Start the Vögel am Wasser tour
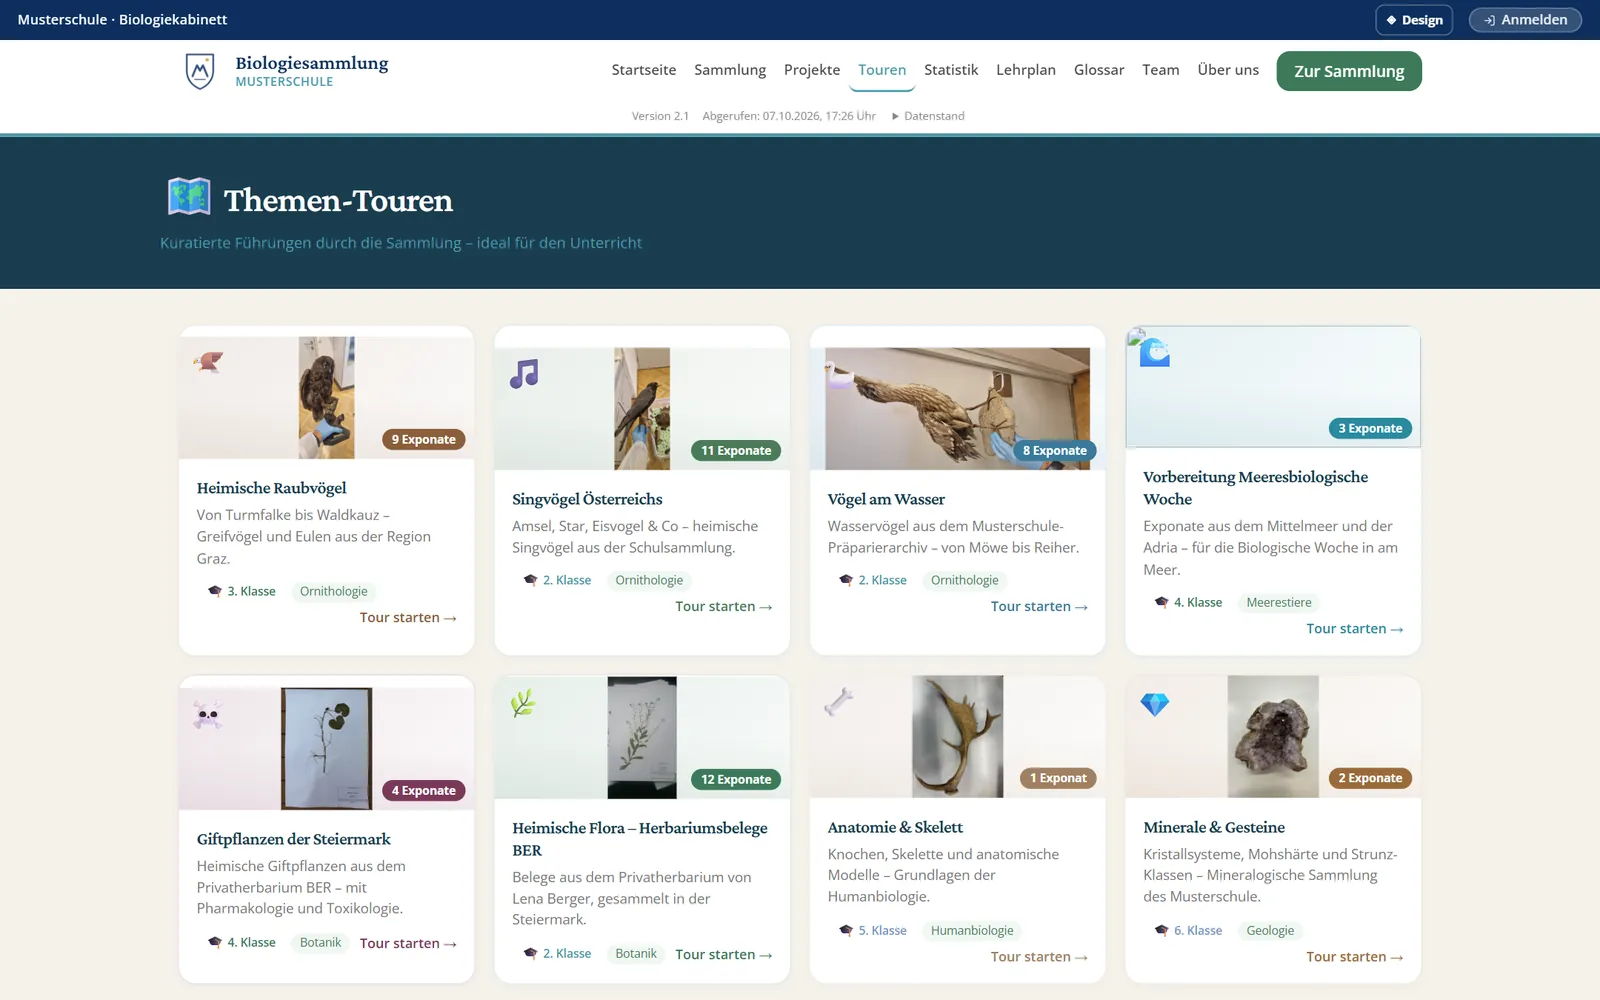This screenshot has width=1600, height=1000. [x=1039, y=607]
